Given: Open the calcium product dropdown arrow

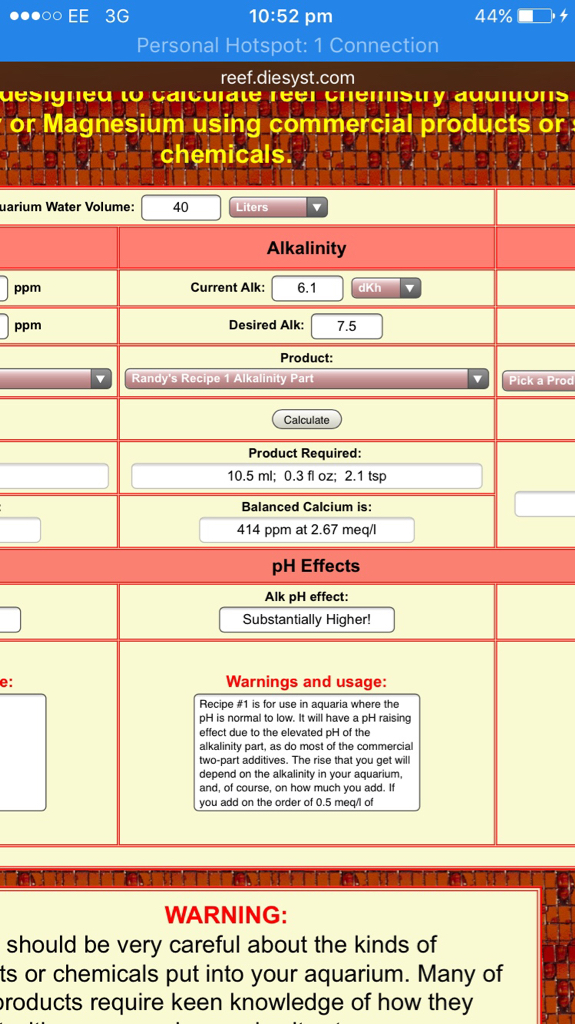Looking at the screenshot, I should click(100, 379).
